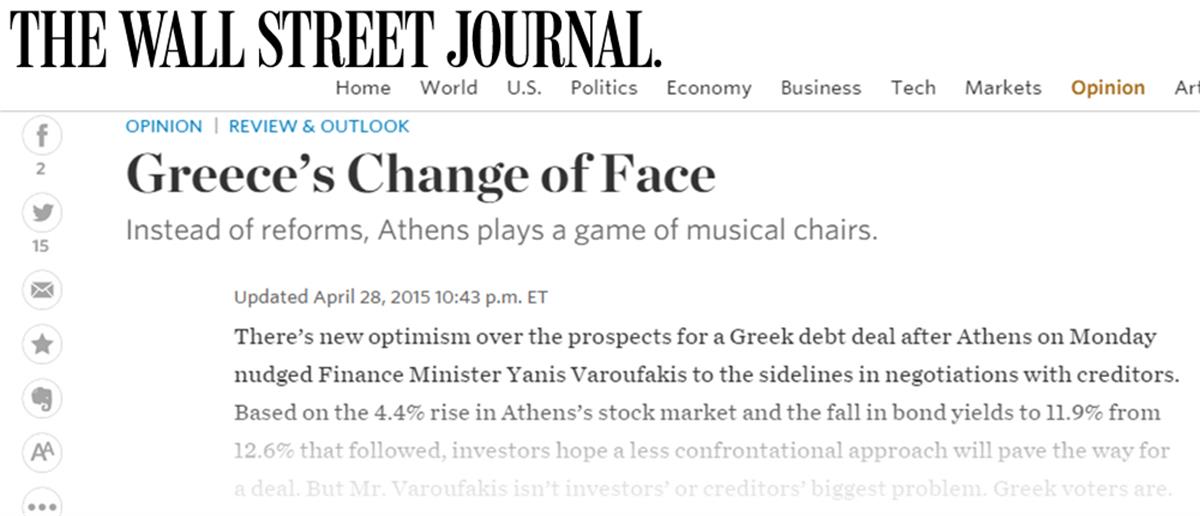Clip article to Evernote elephant icon
This screenshot has width=1200, height=516.
(41, 399)
